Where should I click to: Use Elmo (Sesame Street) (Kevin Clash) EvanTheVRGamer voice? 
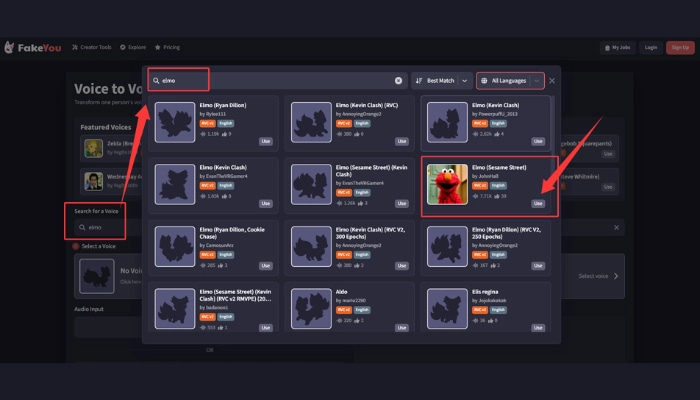(402, 203)
